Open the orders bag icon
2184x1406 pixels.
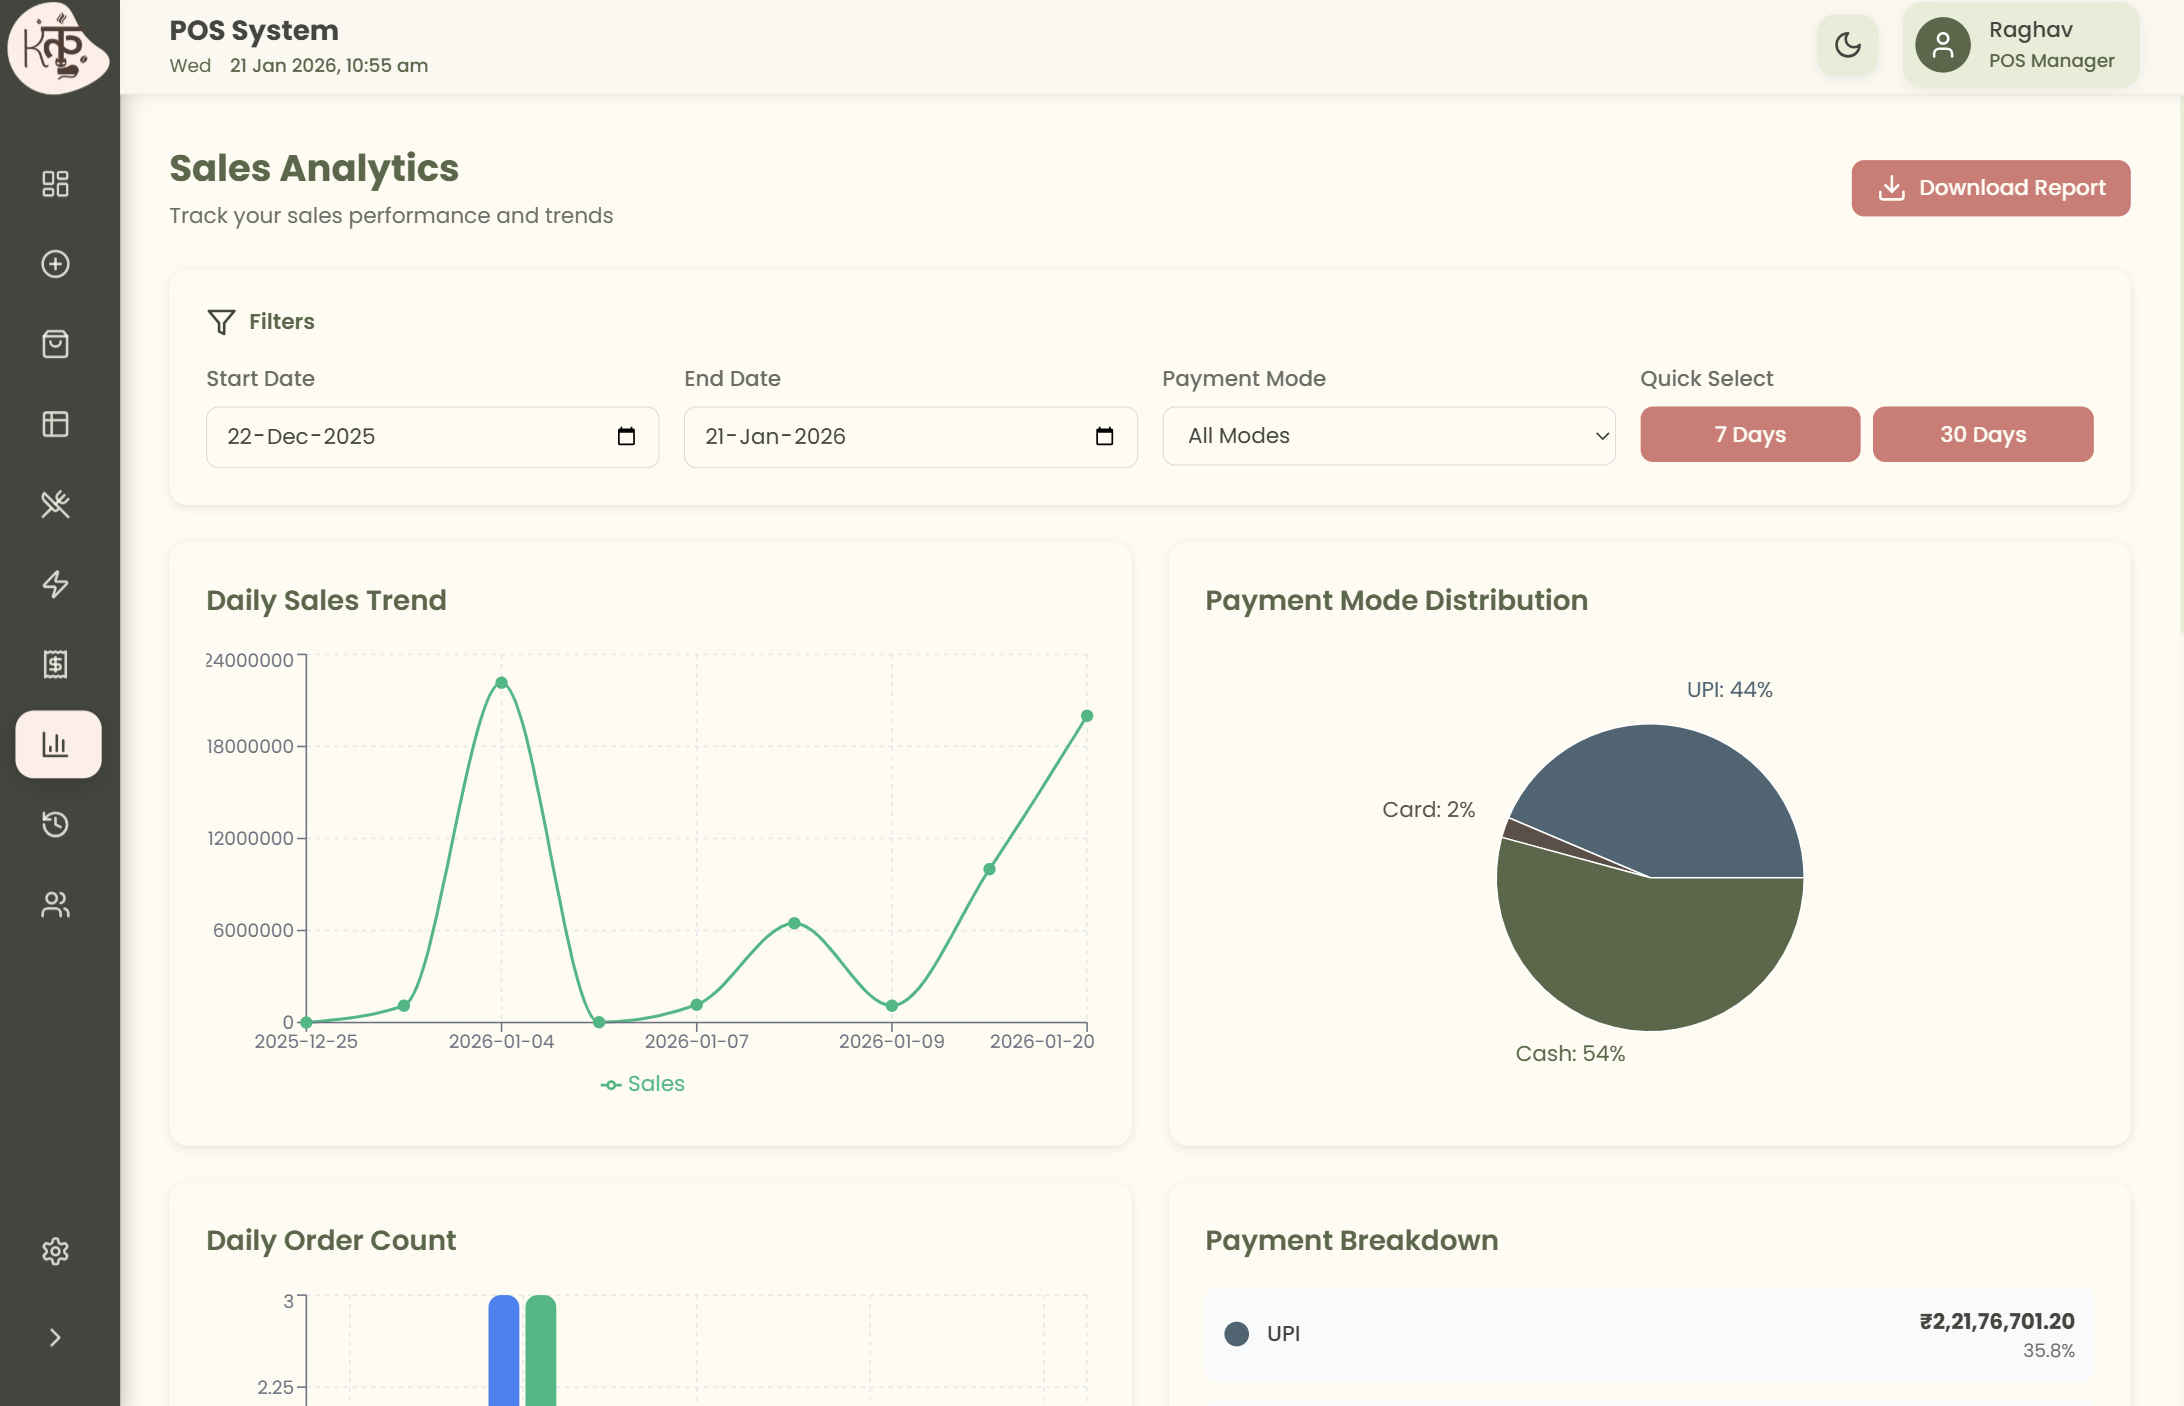coord(56,343)
